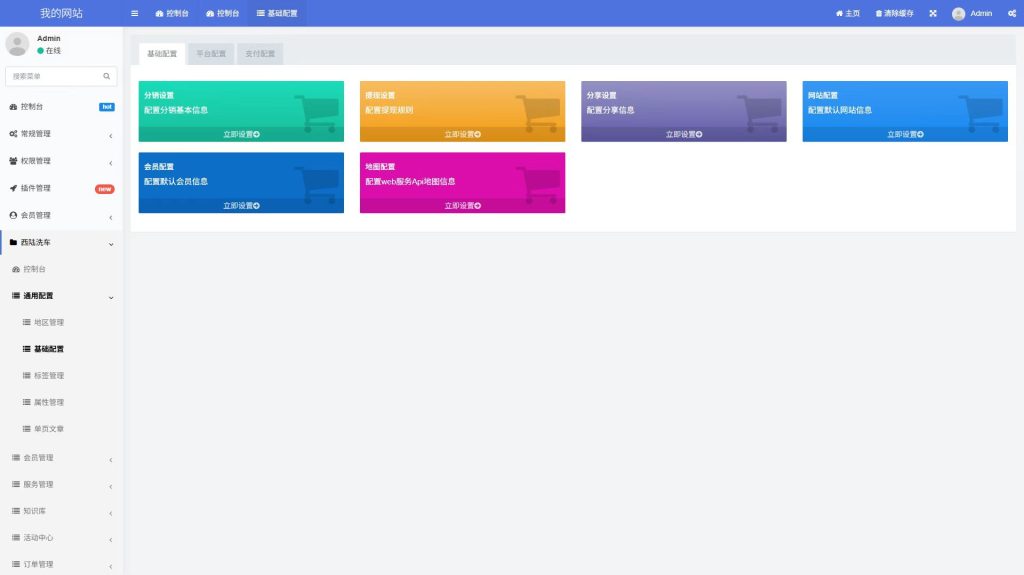Click the 搜索菜单 search input field

56,76
